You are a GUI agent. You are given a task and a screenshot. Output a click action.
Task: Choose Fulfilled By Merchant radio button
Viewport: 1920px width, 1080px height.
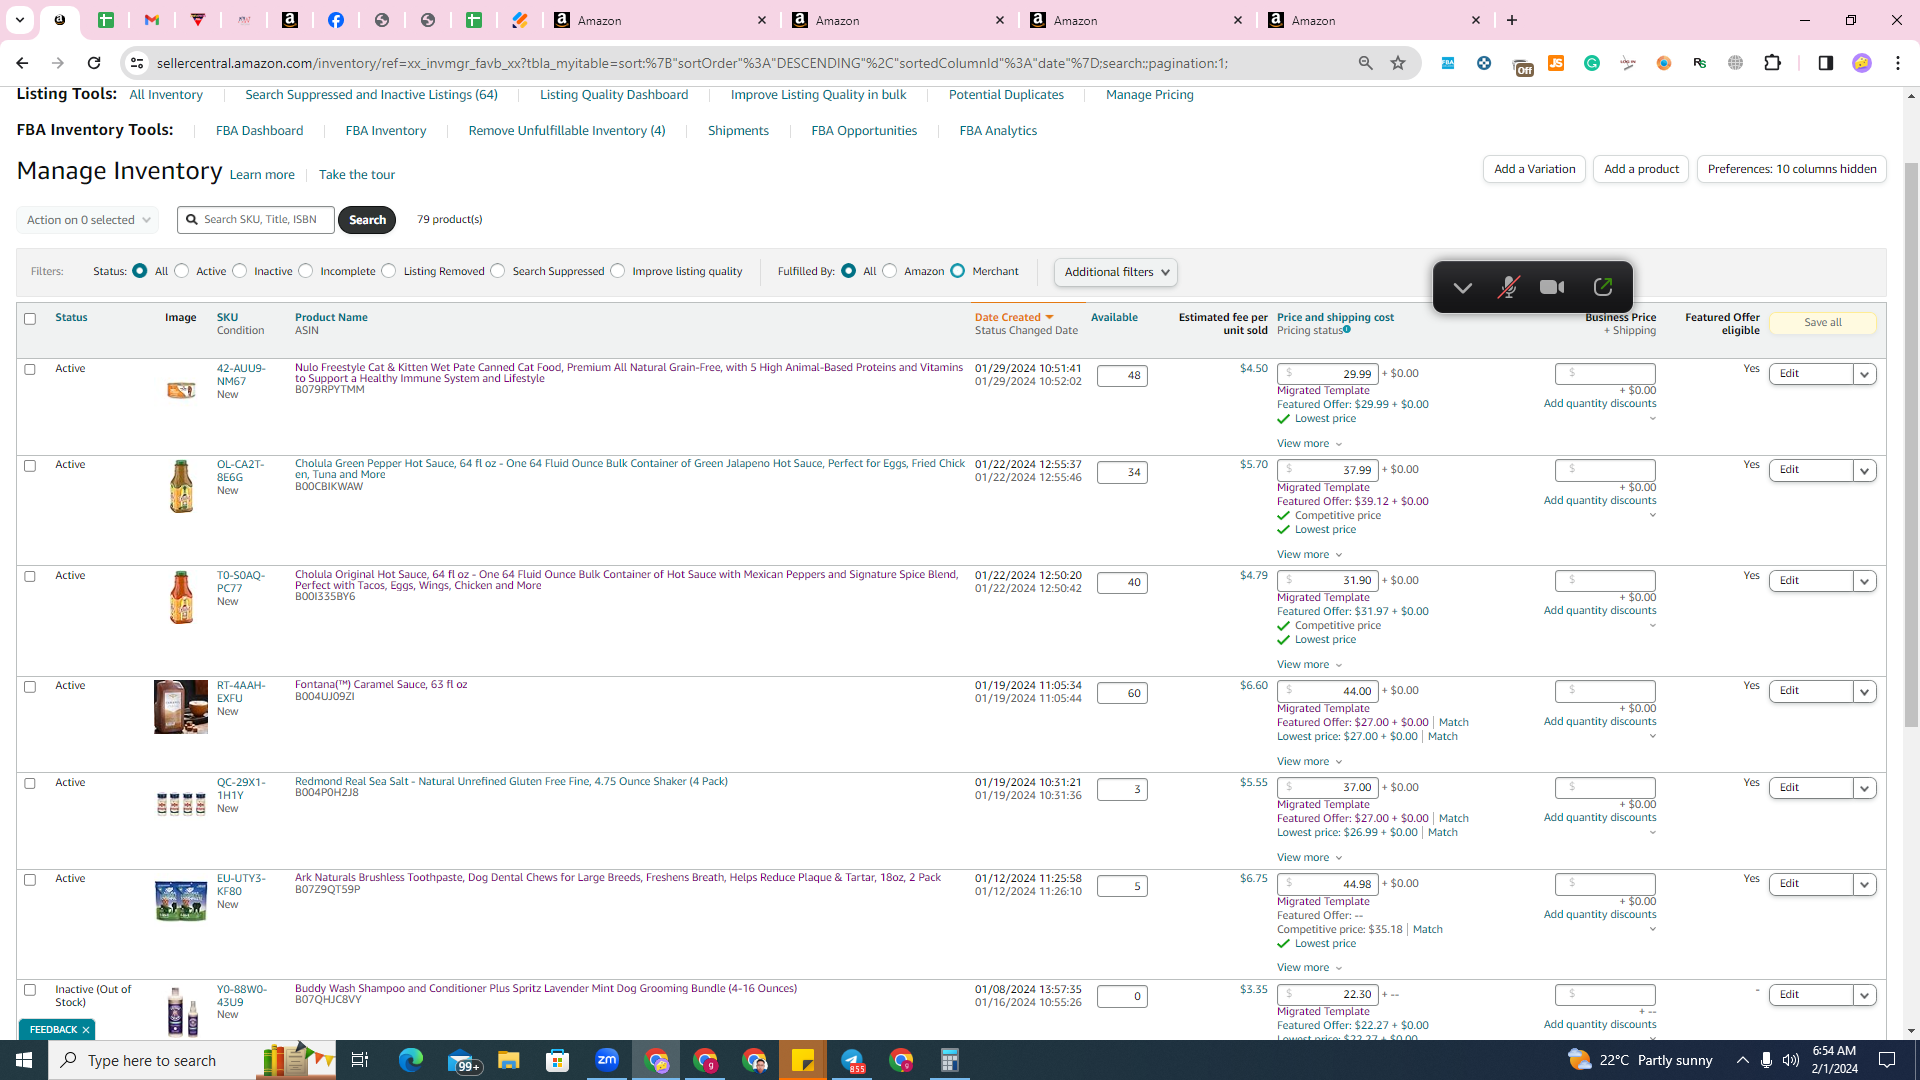click(x=958, y=271)
